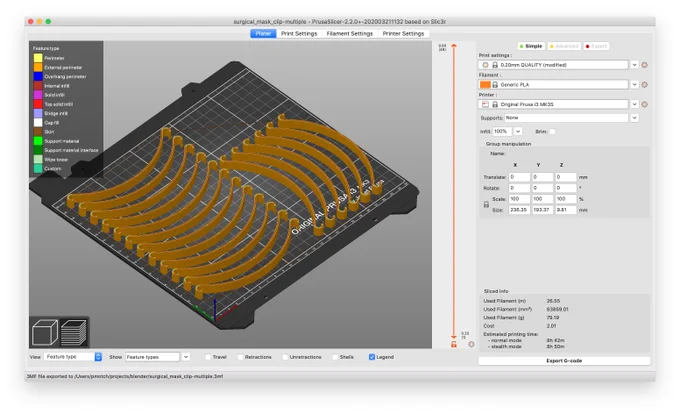
Task: Enable the Brim checkbox
Action: pos(552,131)
